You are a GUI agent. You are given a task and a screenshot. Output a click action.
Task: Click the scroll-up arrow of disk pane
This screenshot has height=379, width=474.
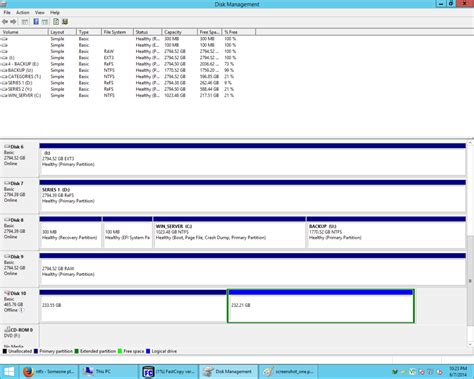(470, 143)
